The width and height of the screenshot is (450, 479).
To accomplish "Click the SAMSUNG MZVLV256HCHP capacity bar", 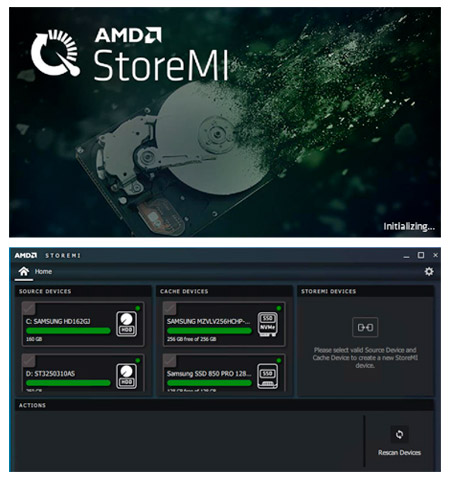I will click(x=209, y=331).
